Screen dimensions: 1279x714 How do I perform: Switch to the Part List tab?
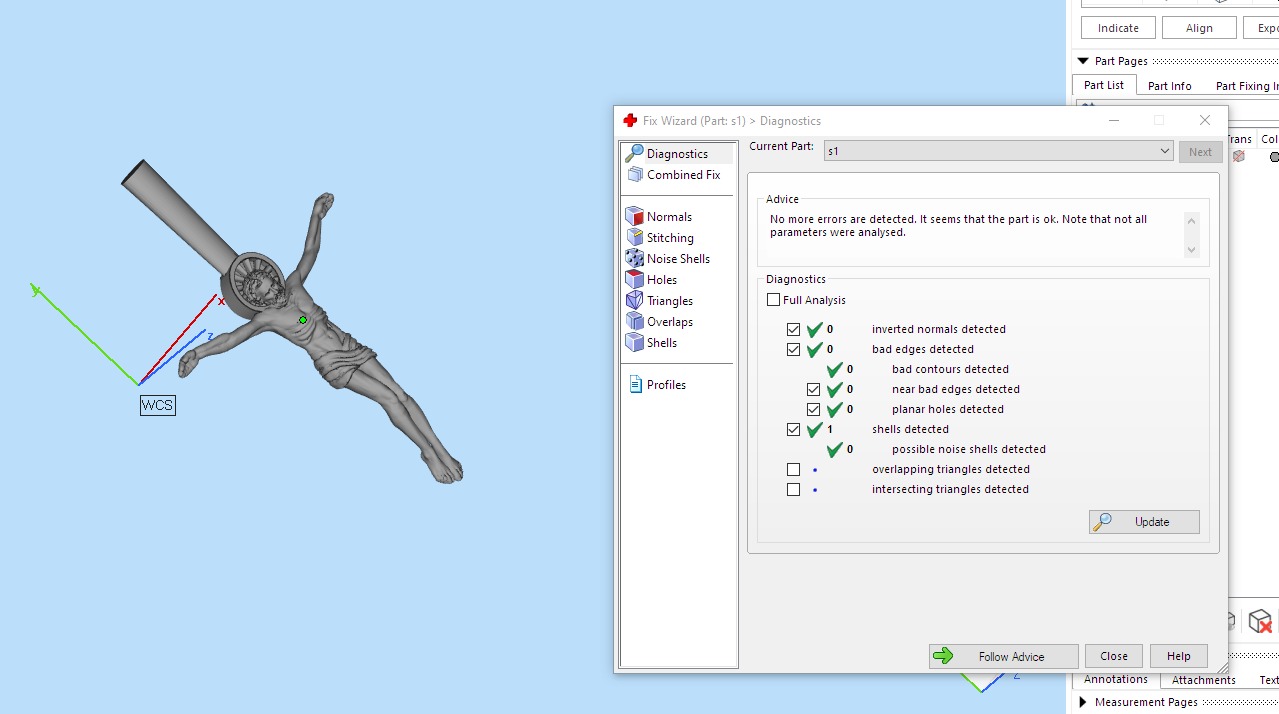[x=1104, y=86]
